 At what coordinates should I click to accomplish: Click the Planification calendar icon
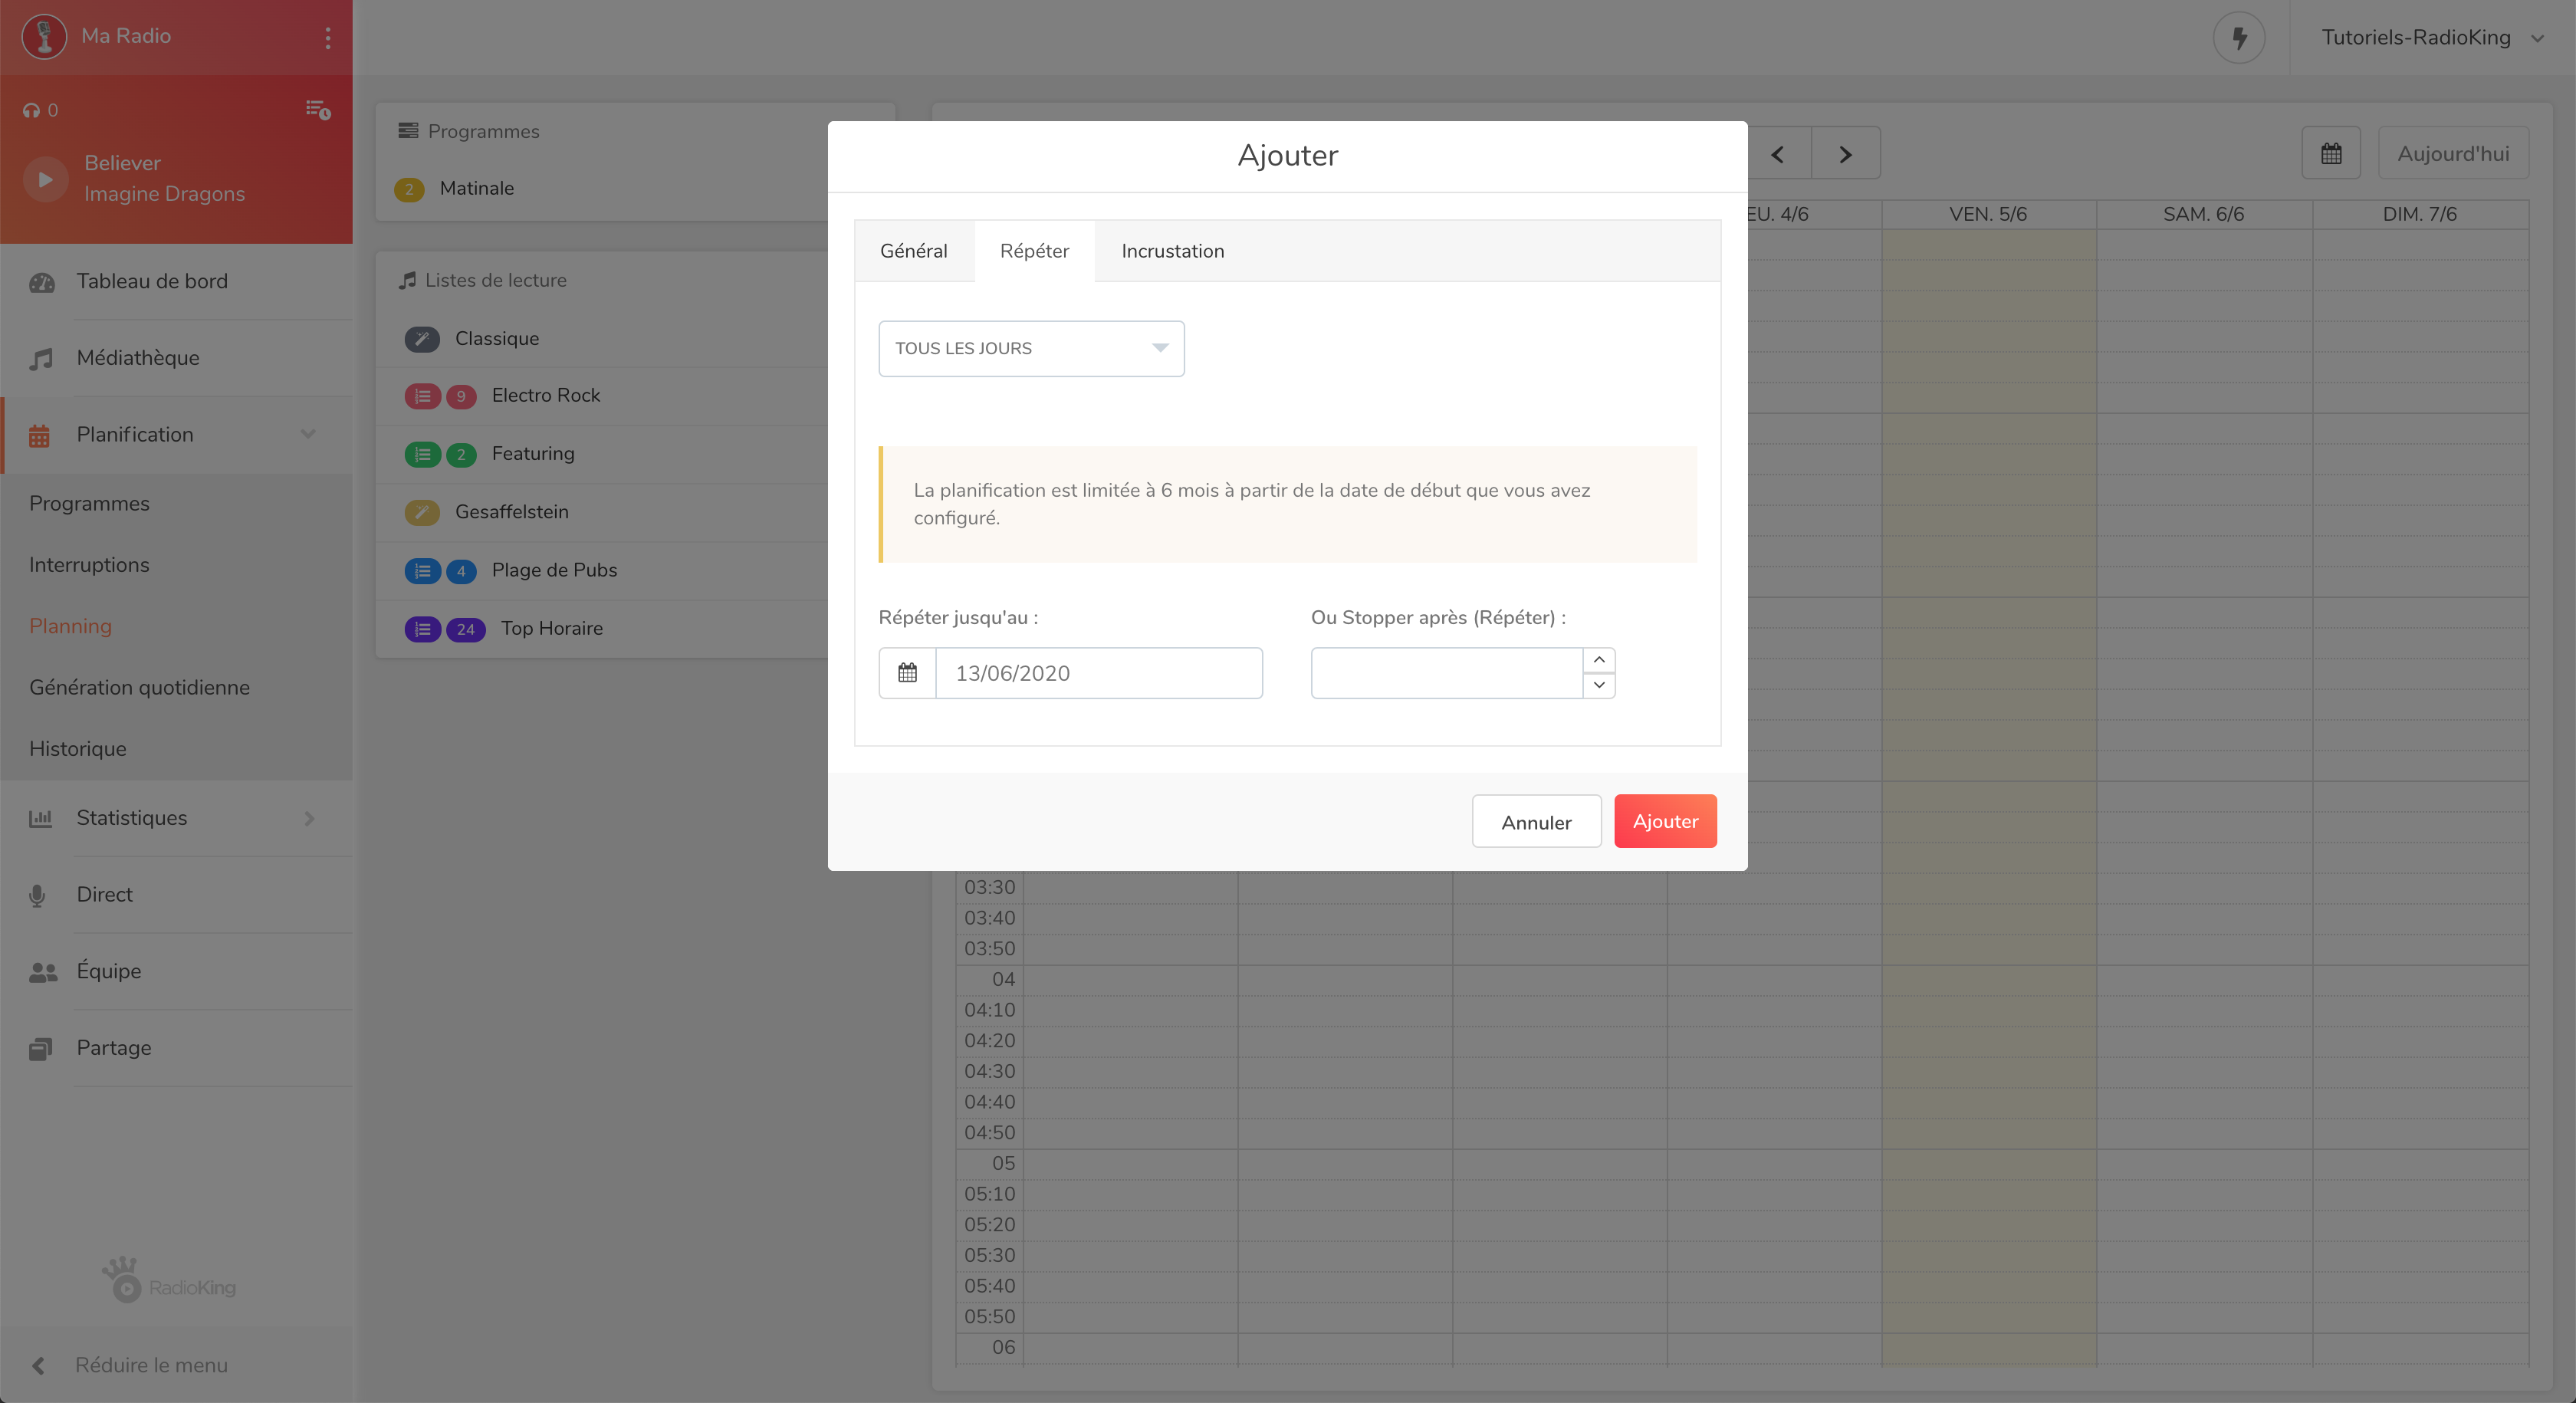(39, 435)
